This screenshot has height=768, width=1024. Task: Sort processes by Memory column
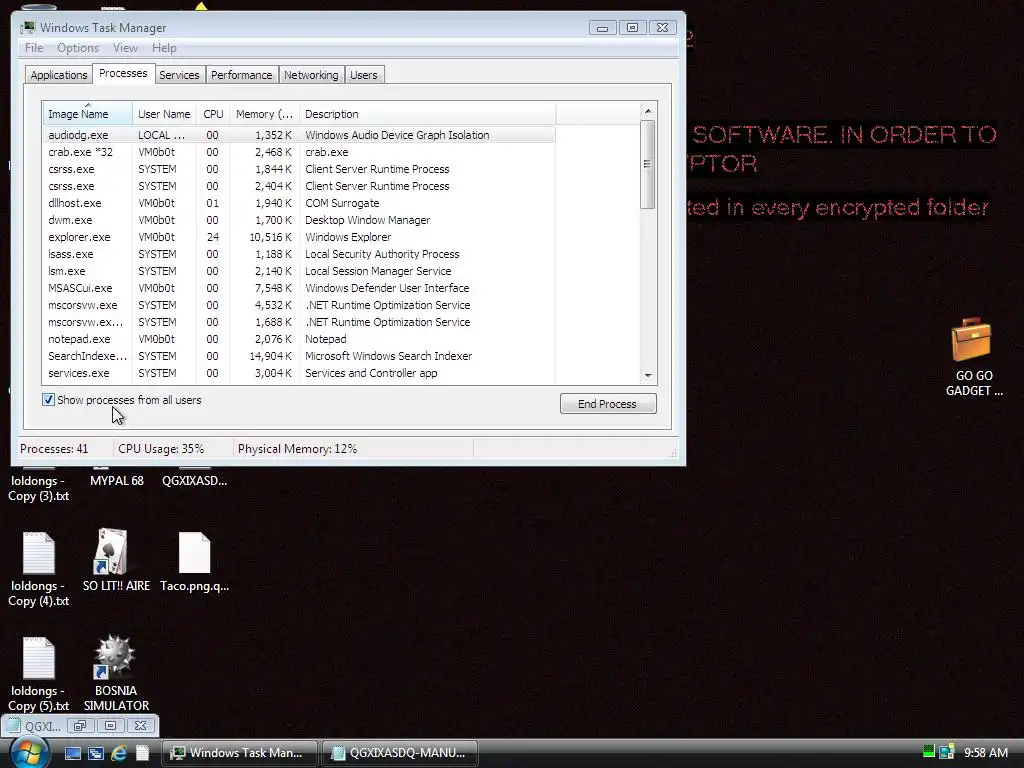[264, 114]
